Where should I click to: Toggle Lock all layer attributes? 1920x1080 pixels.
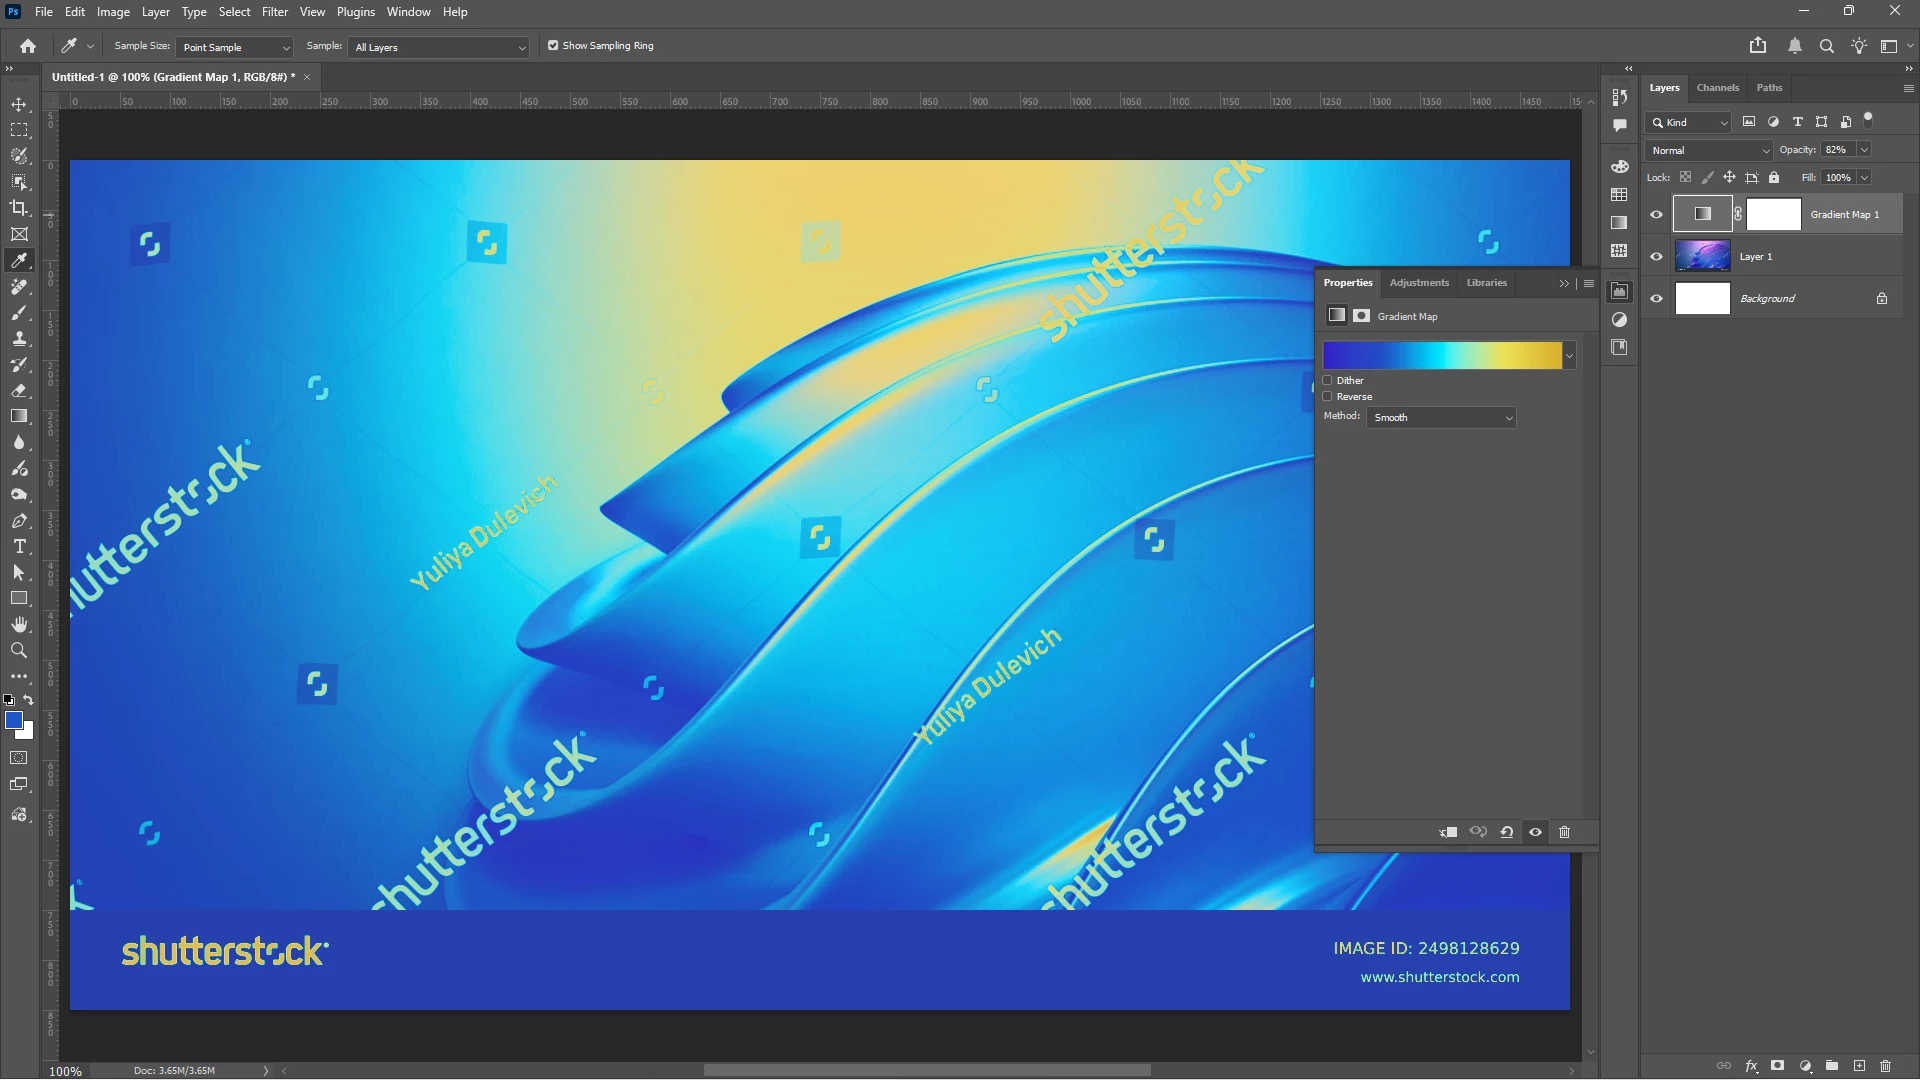pos(1774,178)
